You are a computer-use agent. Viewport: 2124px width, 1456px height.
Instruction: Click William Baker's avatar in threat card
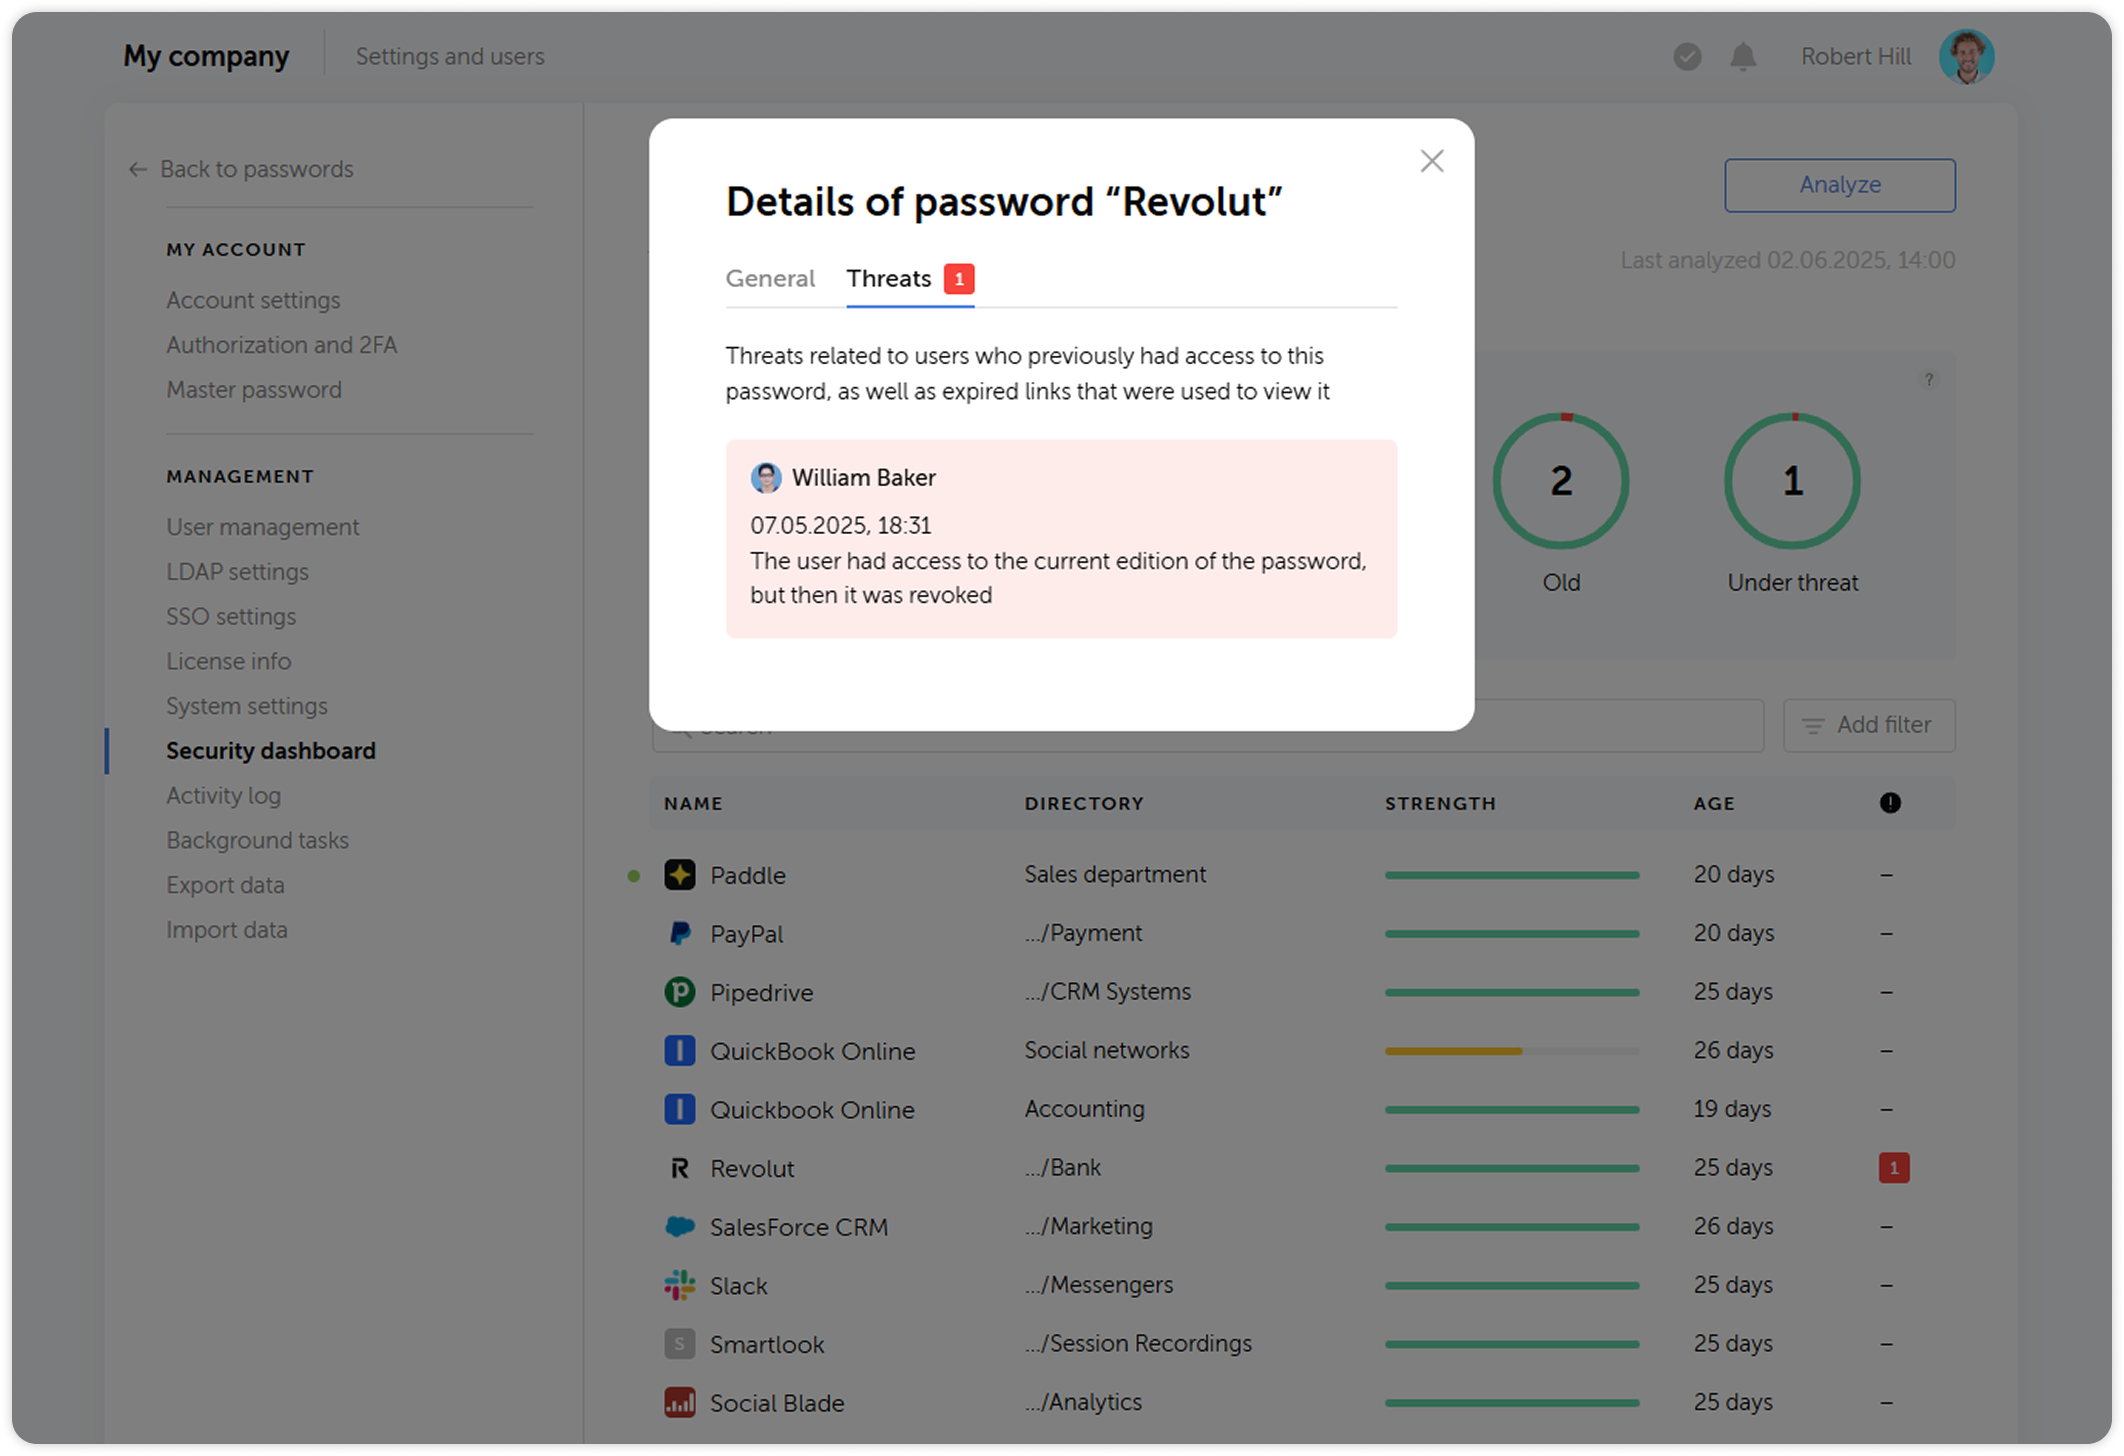[766, 478]
